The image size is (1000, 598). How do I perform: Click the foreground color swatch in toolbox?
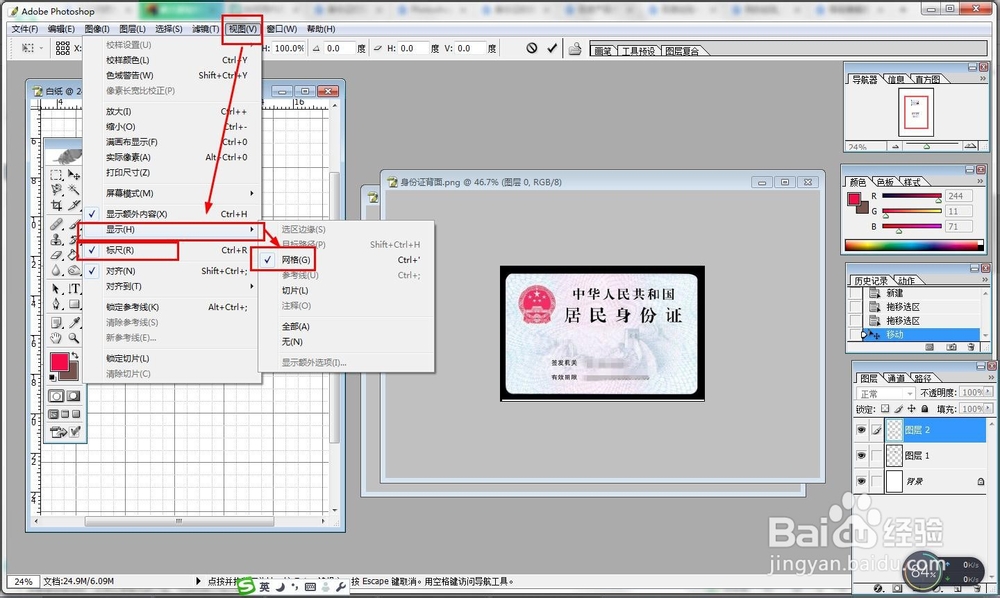pos(59,361)
